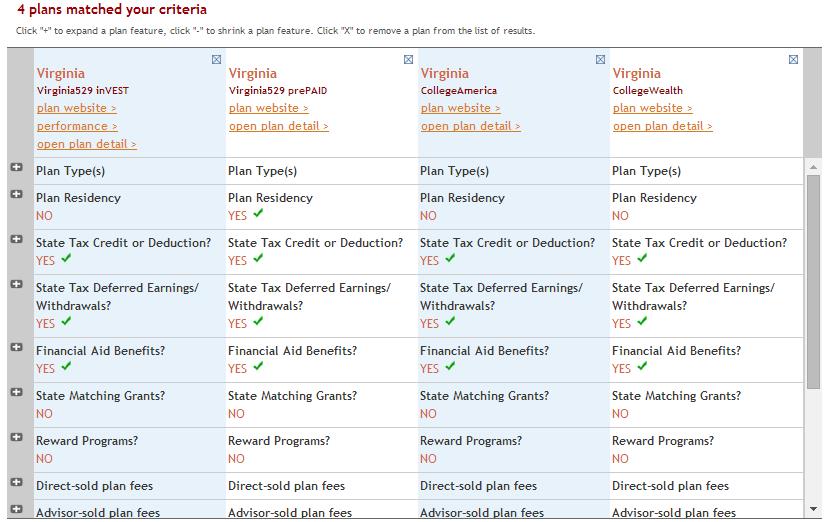The width and height of the screenshot is (828, 522).
Task: Expand the Financial Aid Benefits row
Action: pyautogui.click(x=16, y=347)
